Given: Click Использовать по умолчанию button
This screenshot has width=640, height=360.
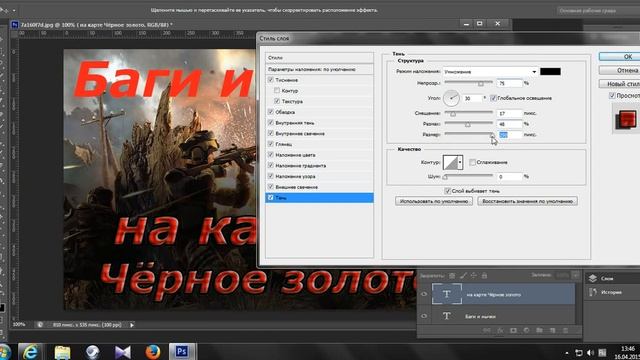Looking at the screenshot, I should tap(434, 201).
